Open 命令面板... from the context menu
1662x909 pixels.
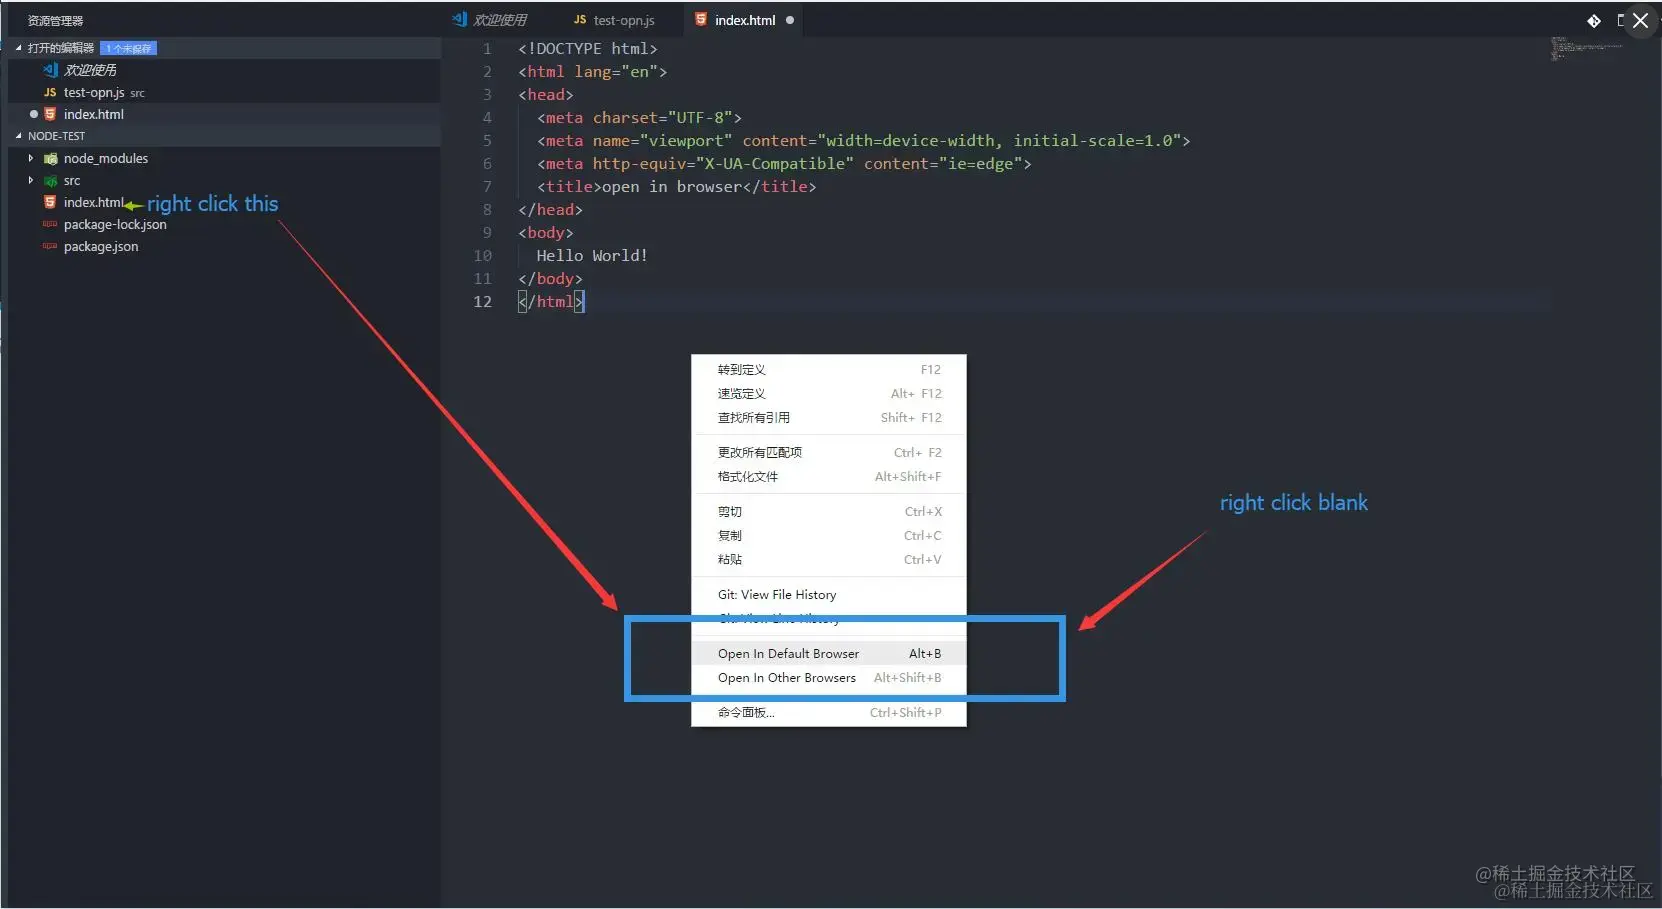(829, 712)
